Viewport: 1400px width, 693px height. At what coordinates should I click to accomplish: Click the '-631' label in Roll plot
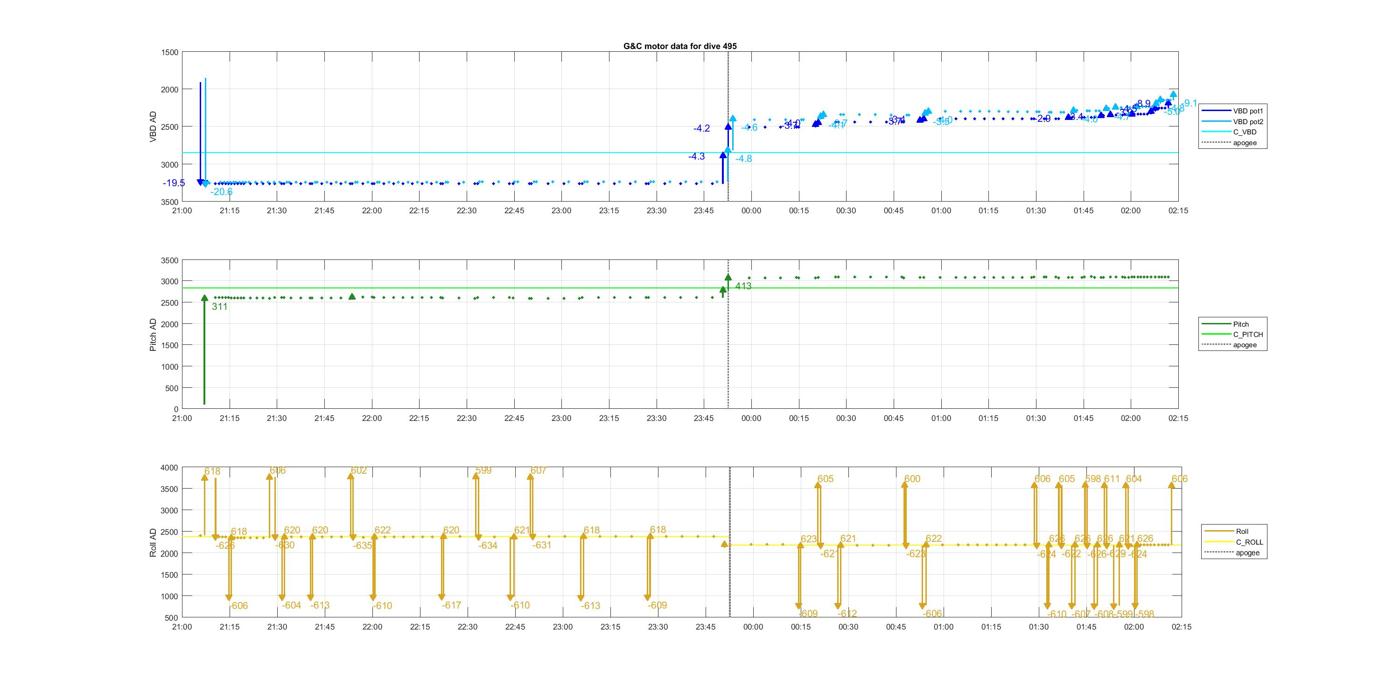point(541,546)
